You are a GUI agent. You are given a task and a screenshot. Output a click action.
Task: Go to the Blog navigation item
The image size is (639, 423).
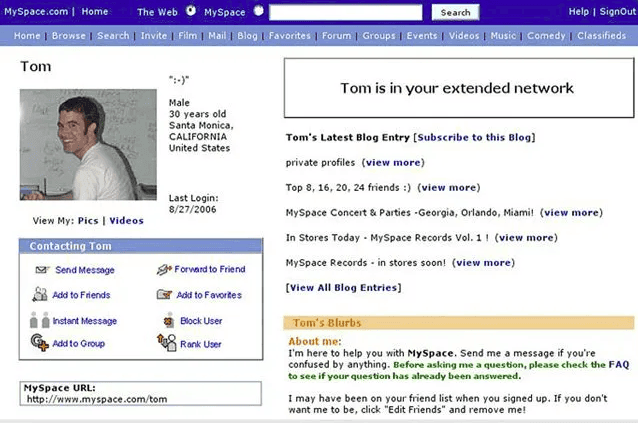coord(247,36)
